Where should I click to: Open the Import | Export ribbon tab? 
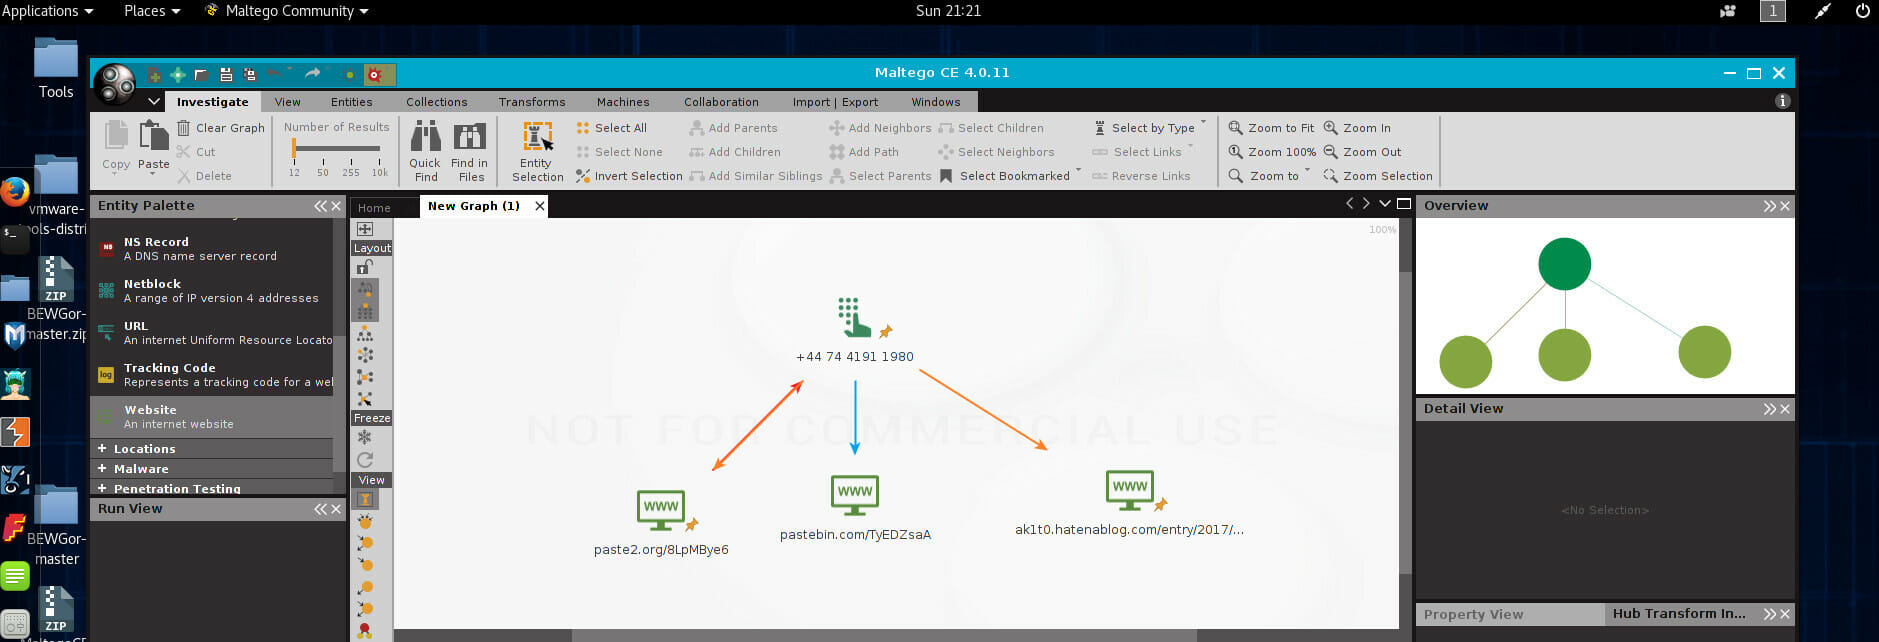tap(836, 102)
